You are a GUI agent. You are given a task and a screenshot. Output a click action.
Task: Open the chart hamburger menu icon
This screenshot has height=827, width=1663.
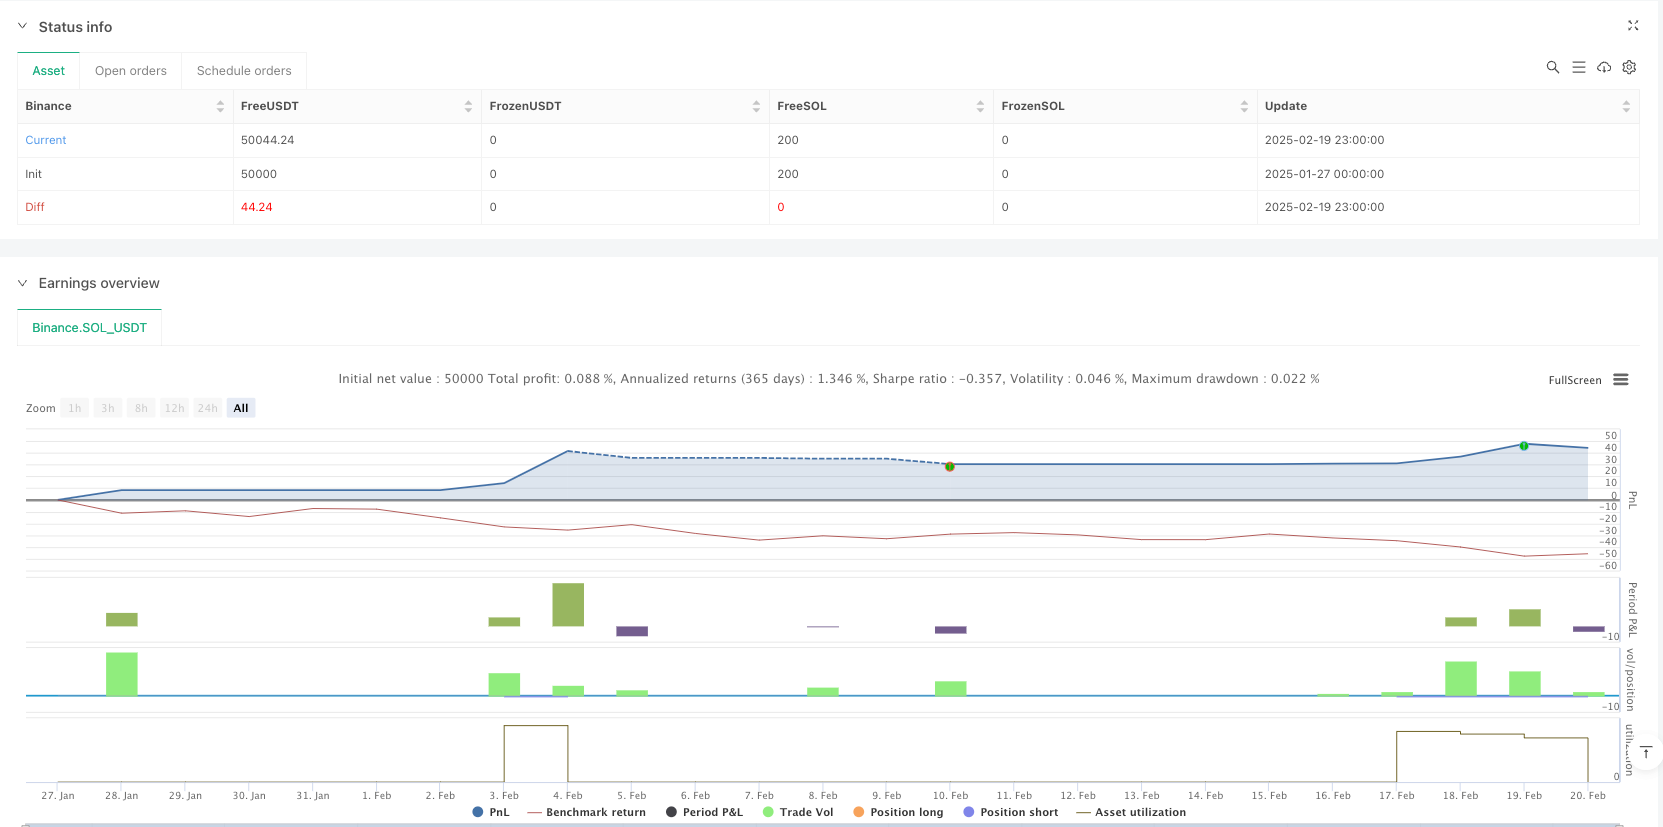click(x=1621, y=380)
